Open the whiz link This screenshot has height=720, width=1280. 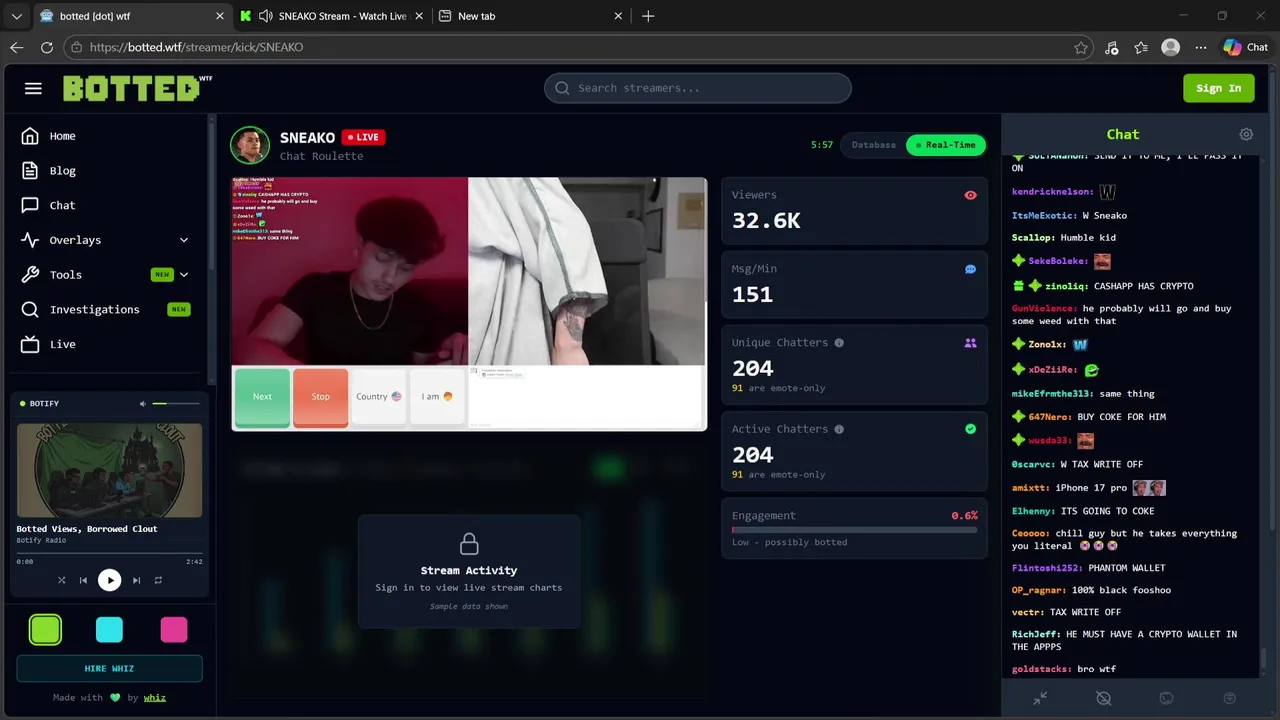(x=154, y=698)
